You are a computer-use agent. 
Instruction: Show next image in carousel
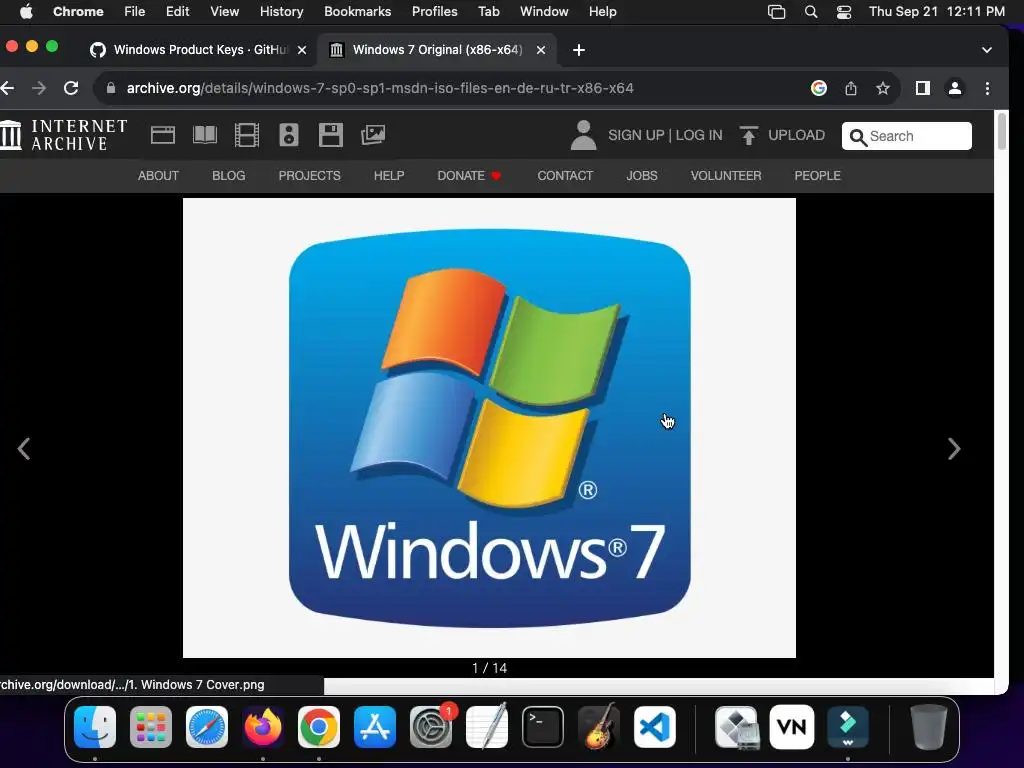tap(954, 449)
